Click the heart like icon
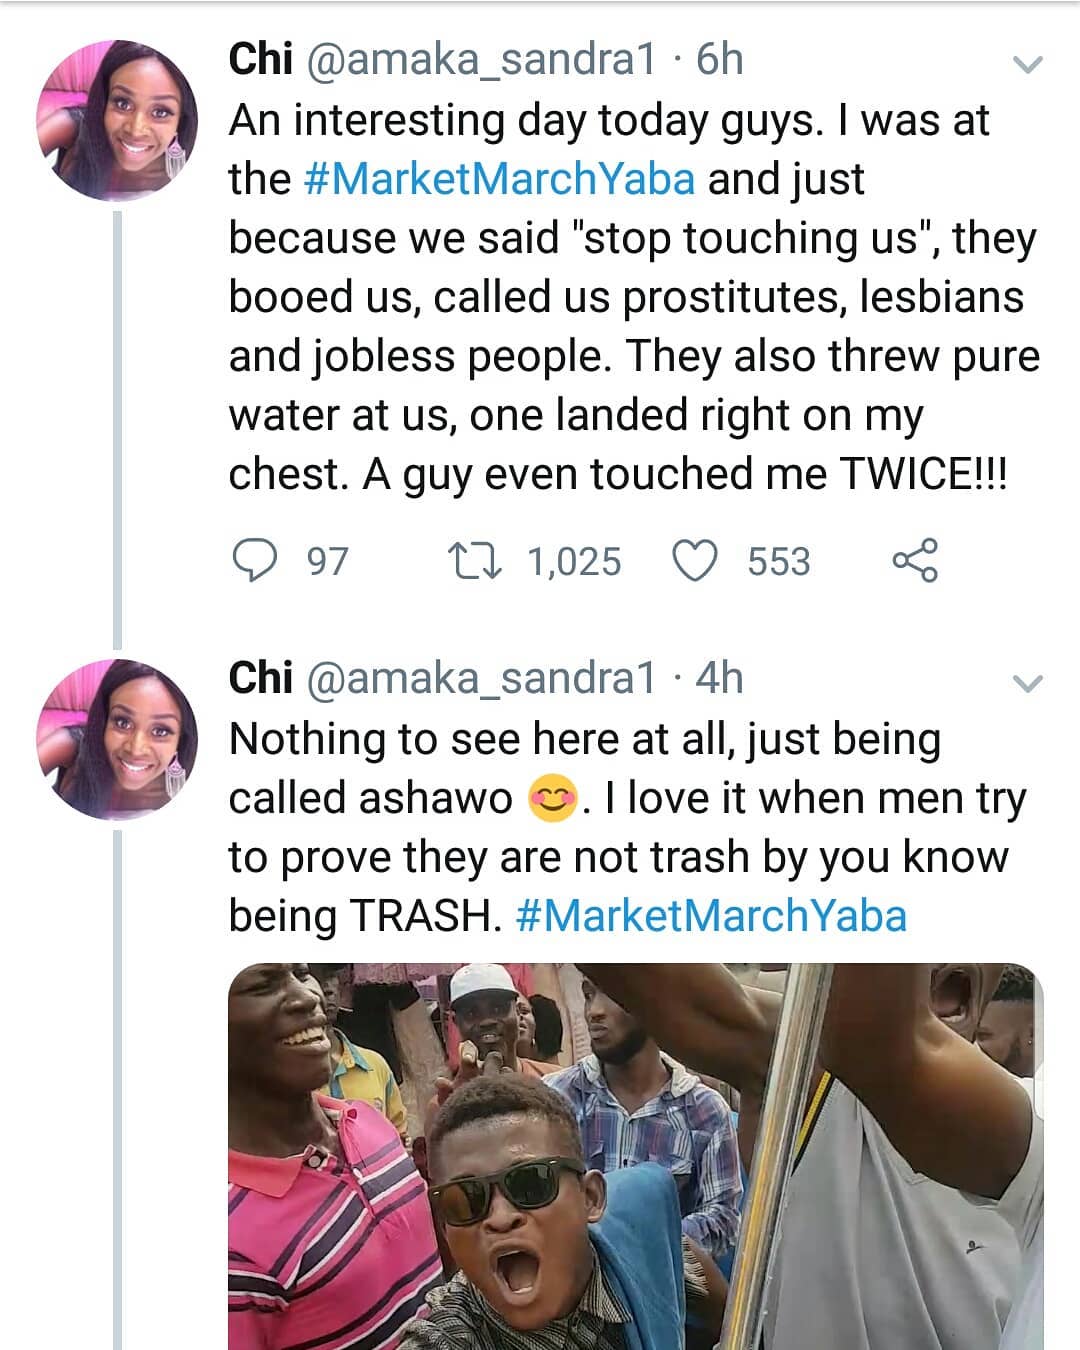Viewport: 1080px width, 1350px height. click(693, 561)
